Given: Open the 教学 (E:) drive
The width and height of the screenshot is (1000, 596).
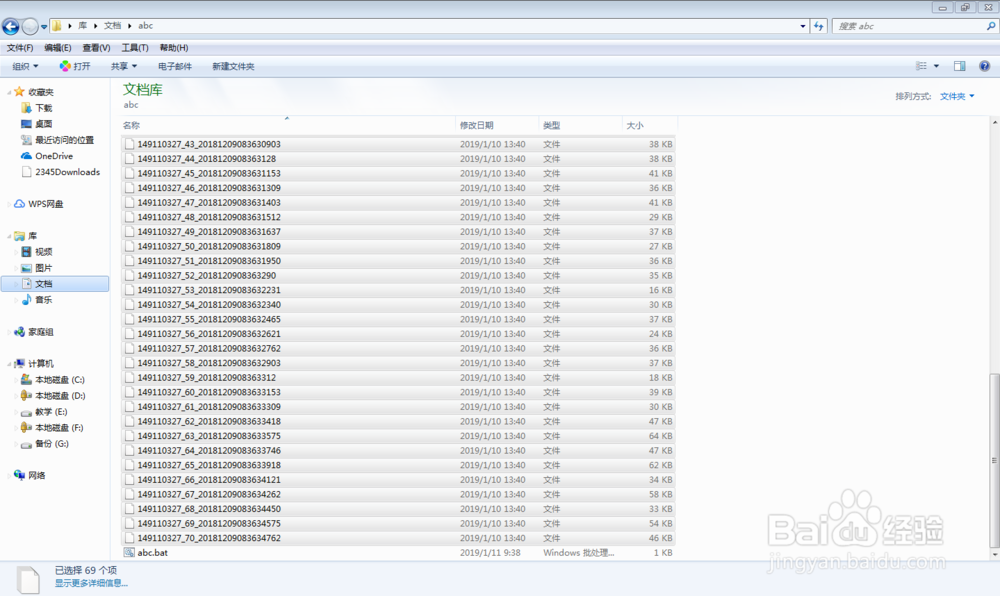Looking at the screenshot, I should (x=51, y=412).
